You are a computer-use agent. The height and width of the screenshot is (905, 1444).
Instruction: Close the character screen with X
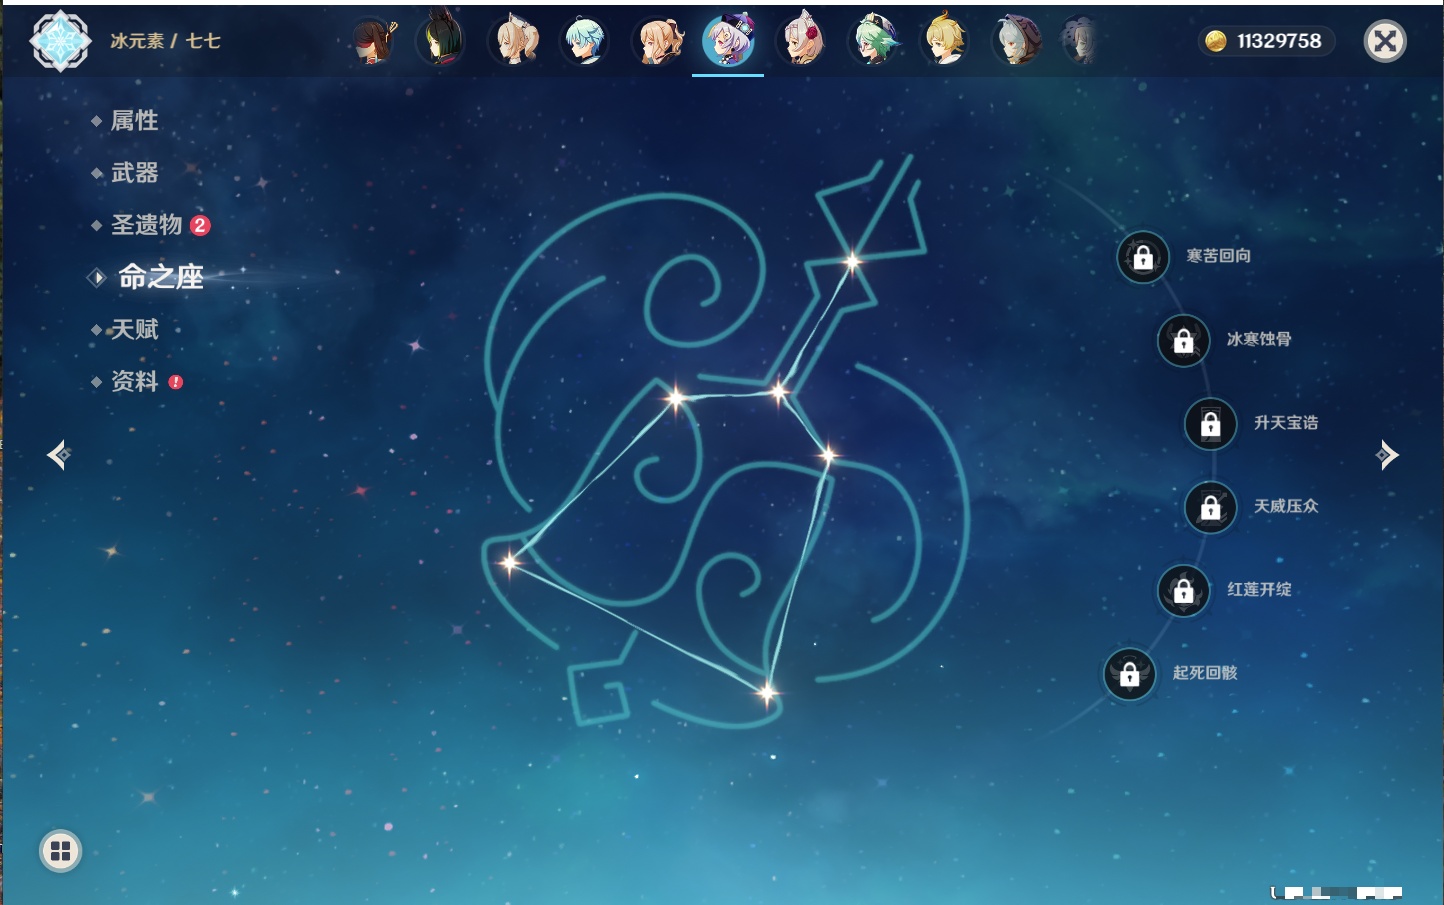click(1385, 41)
